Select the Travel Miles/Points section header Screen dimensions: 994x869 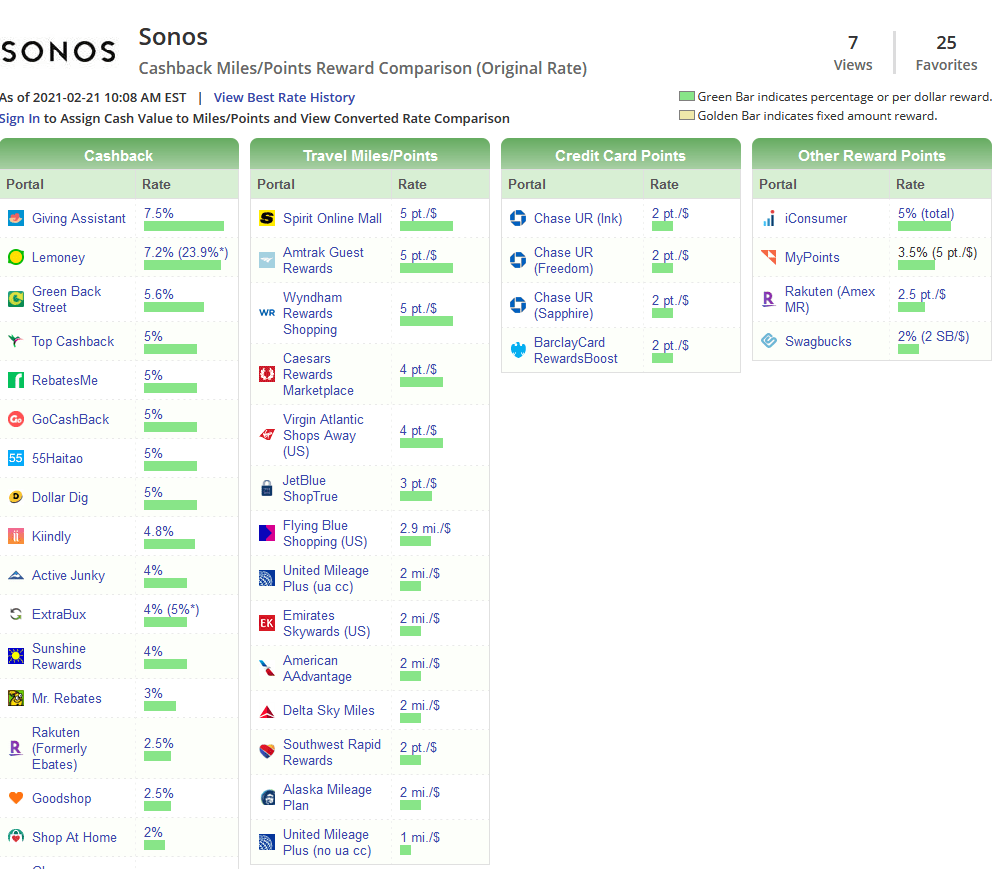370,155
